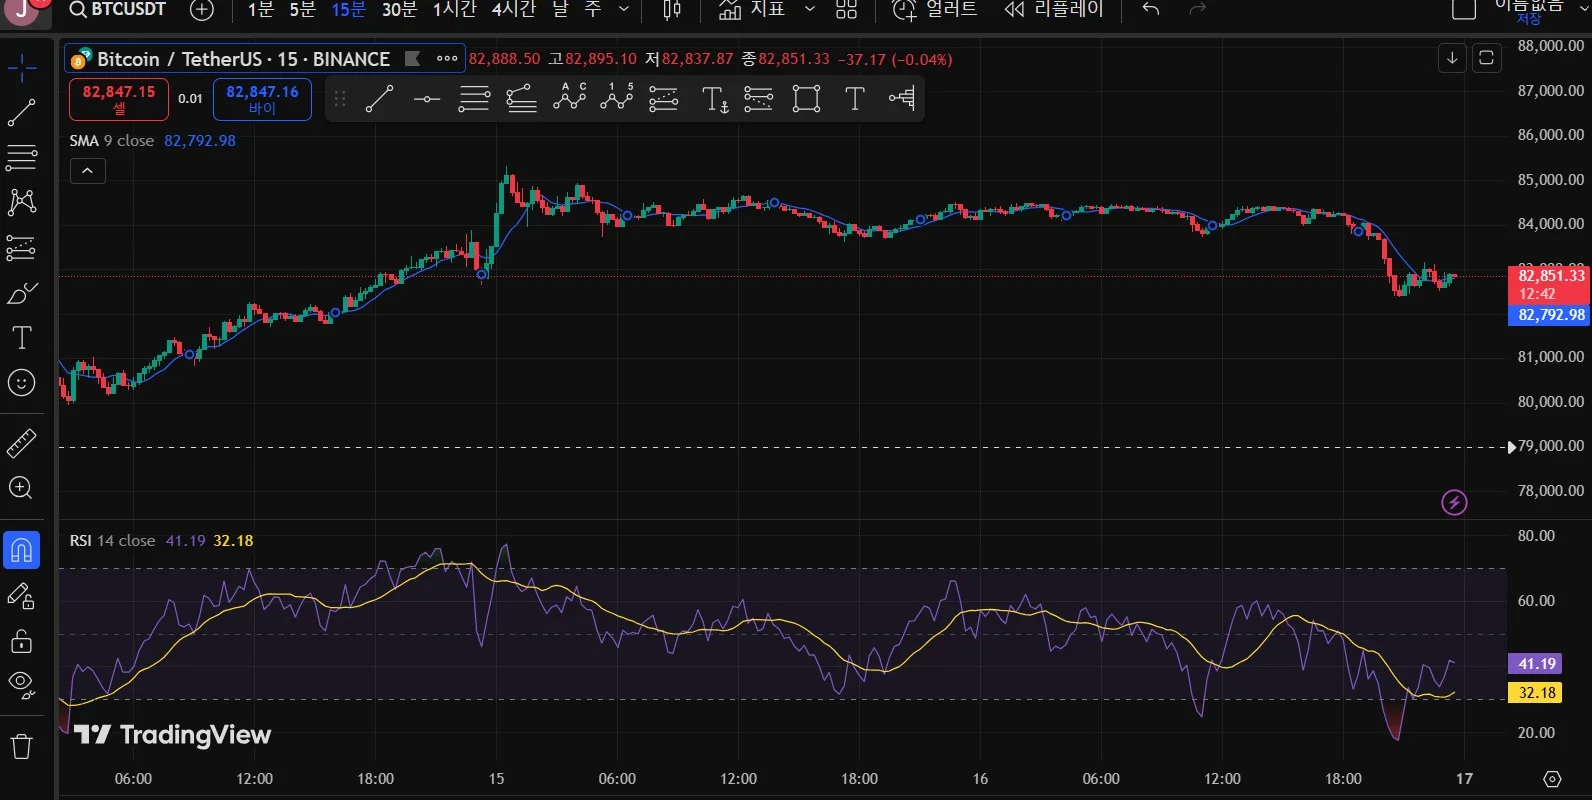The height and width of the screenshot is (800, 1592).
Task: Pick Fib retracement in favorites toolbar
Action: pyautogui.click(x=474, y=98)
